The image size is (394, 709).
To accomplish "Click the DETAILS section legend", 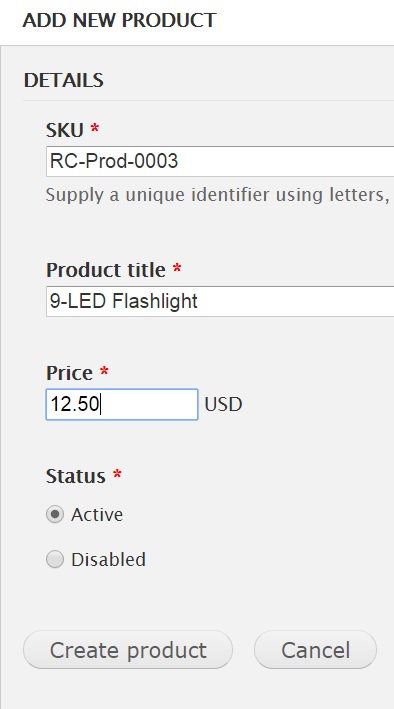I will click(x=64, y=80).
